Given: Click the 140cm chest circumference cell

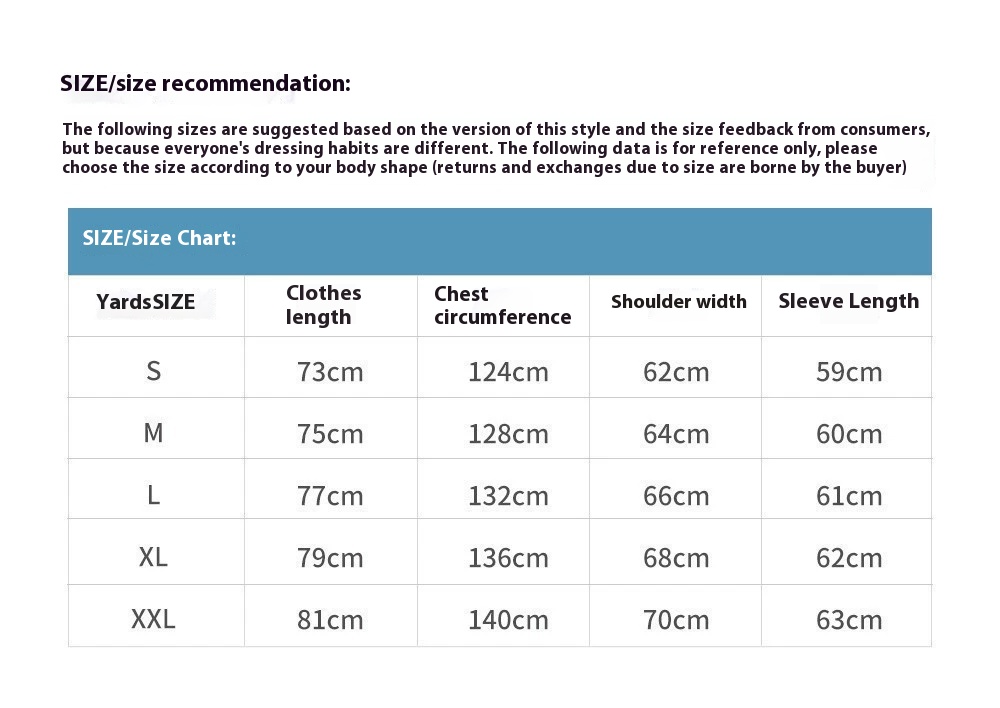Looking at the screenshot, I should pyautogui.click(x=508, y=620).
